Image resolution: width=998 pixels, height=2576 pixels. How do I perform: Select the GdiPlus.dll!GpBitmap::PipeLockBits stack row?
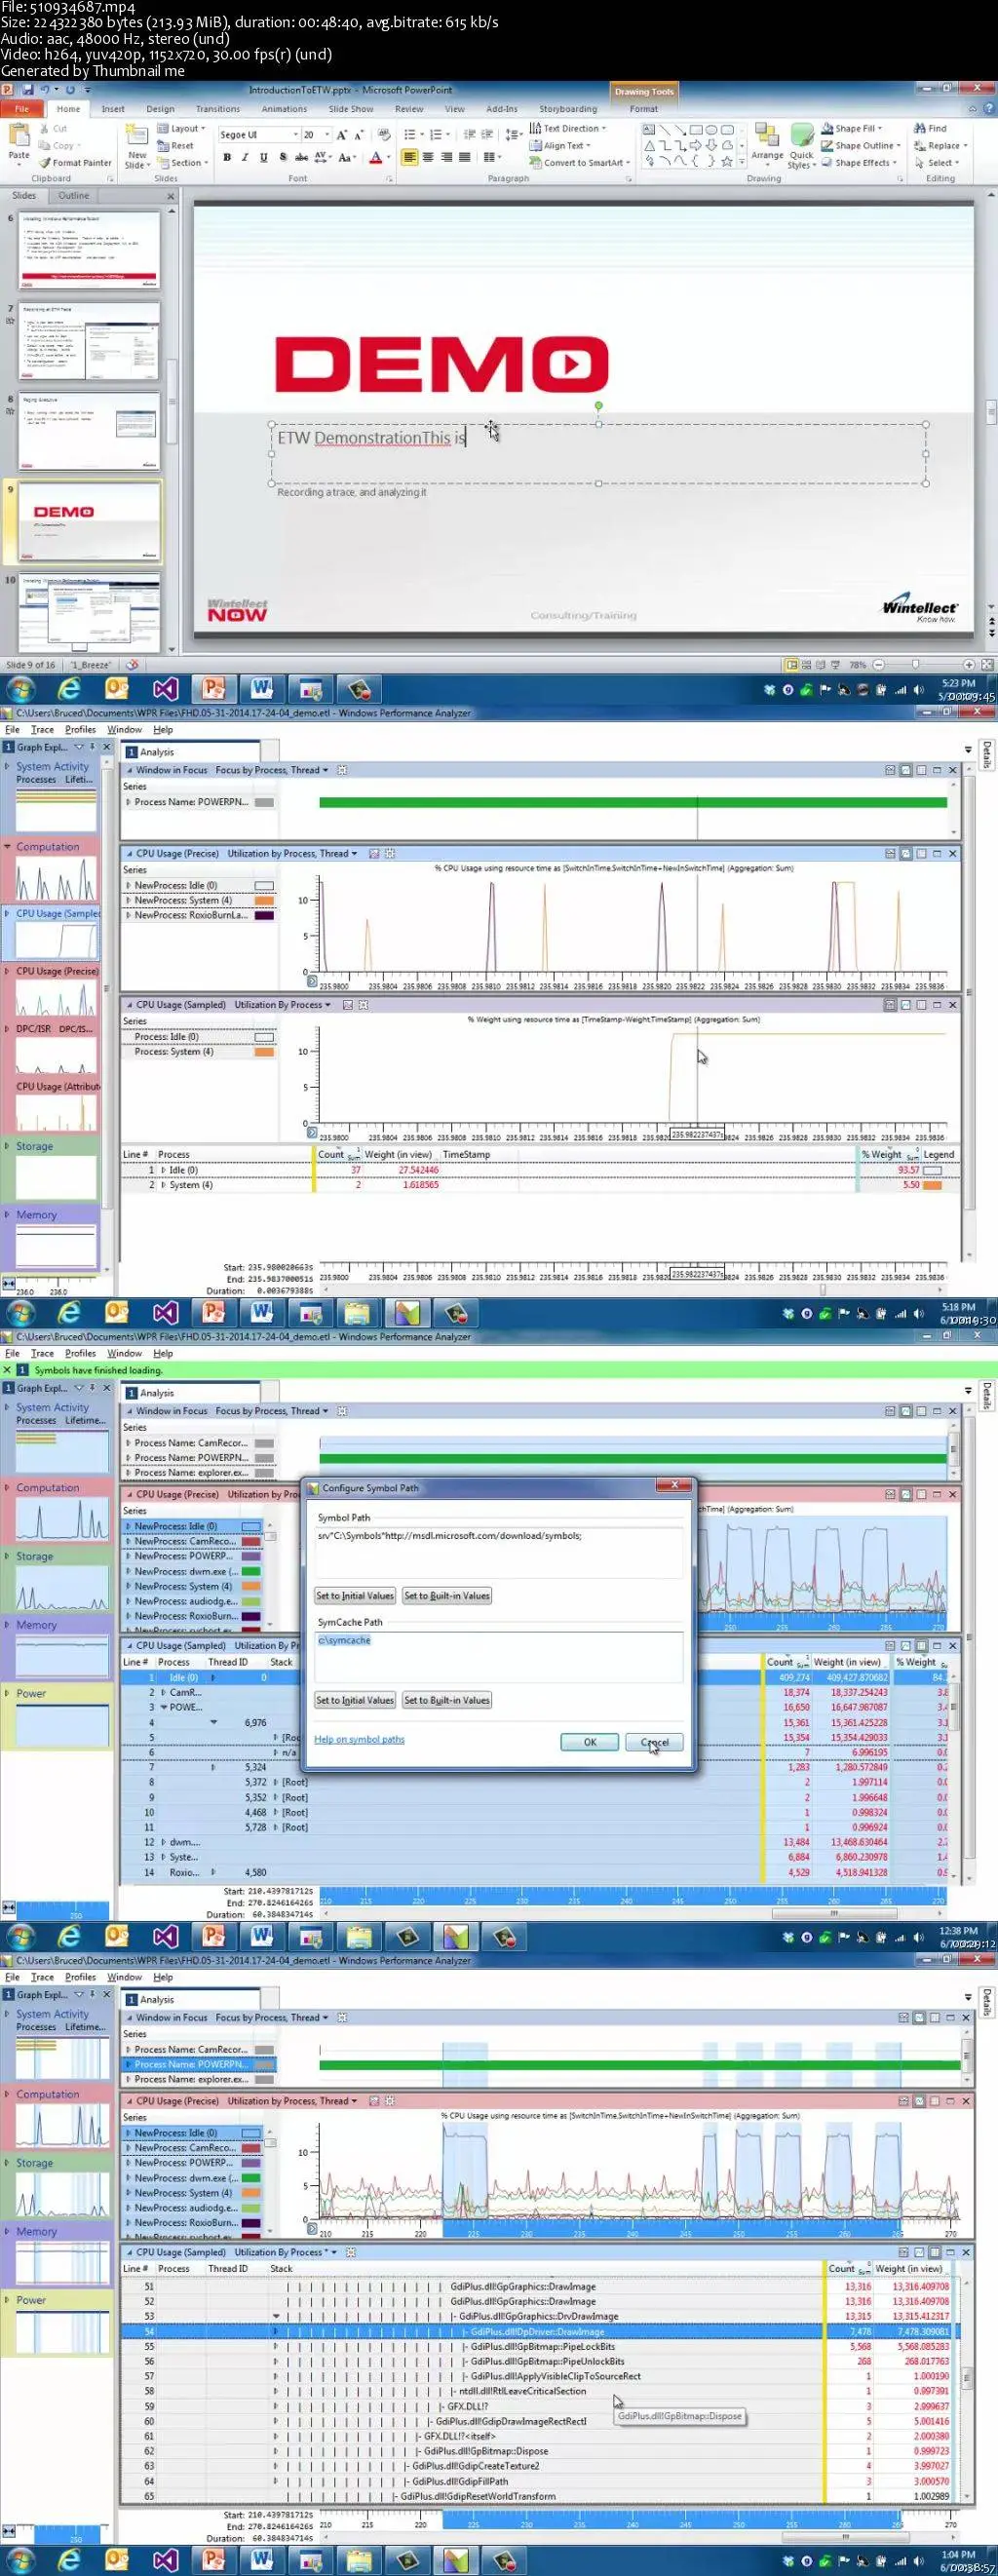(x=543, y=2346)
